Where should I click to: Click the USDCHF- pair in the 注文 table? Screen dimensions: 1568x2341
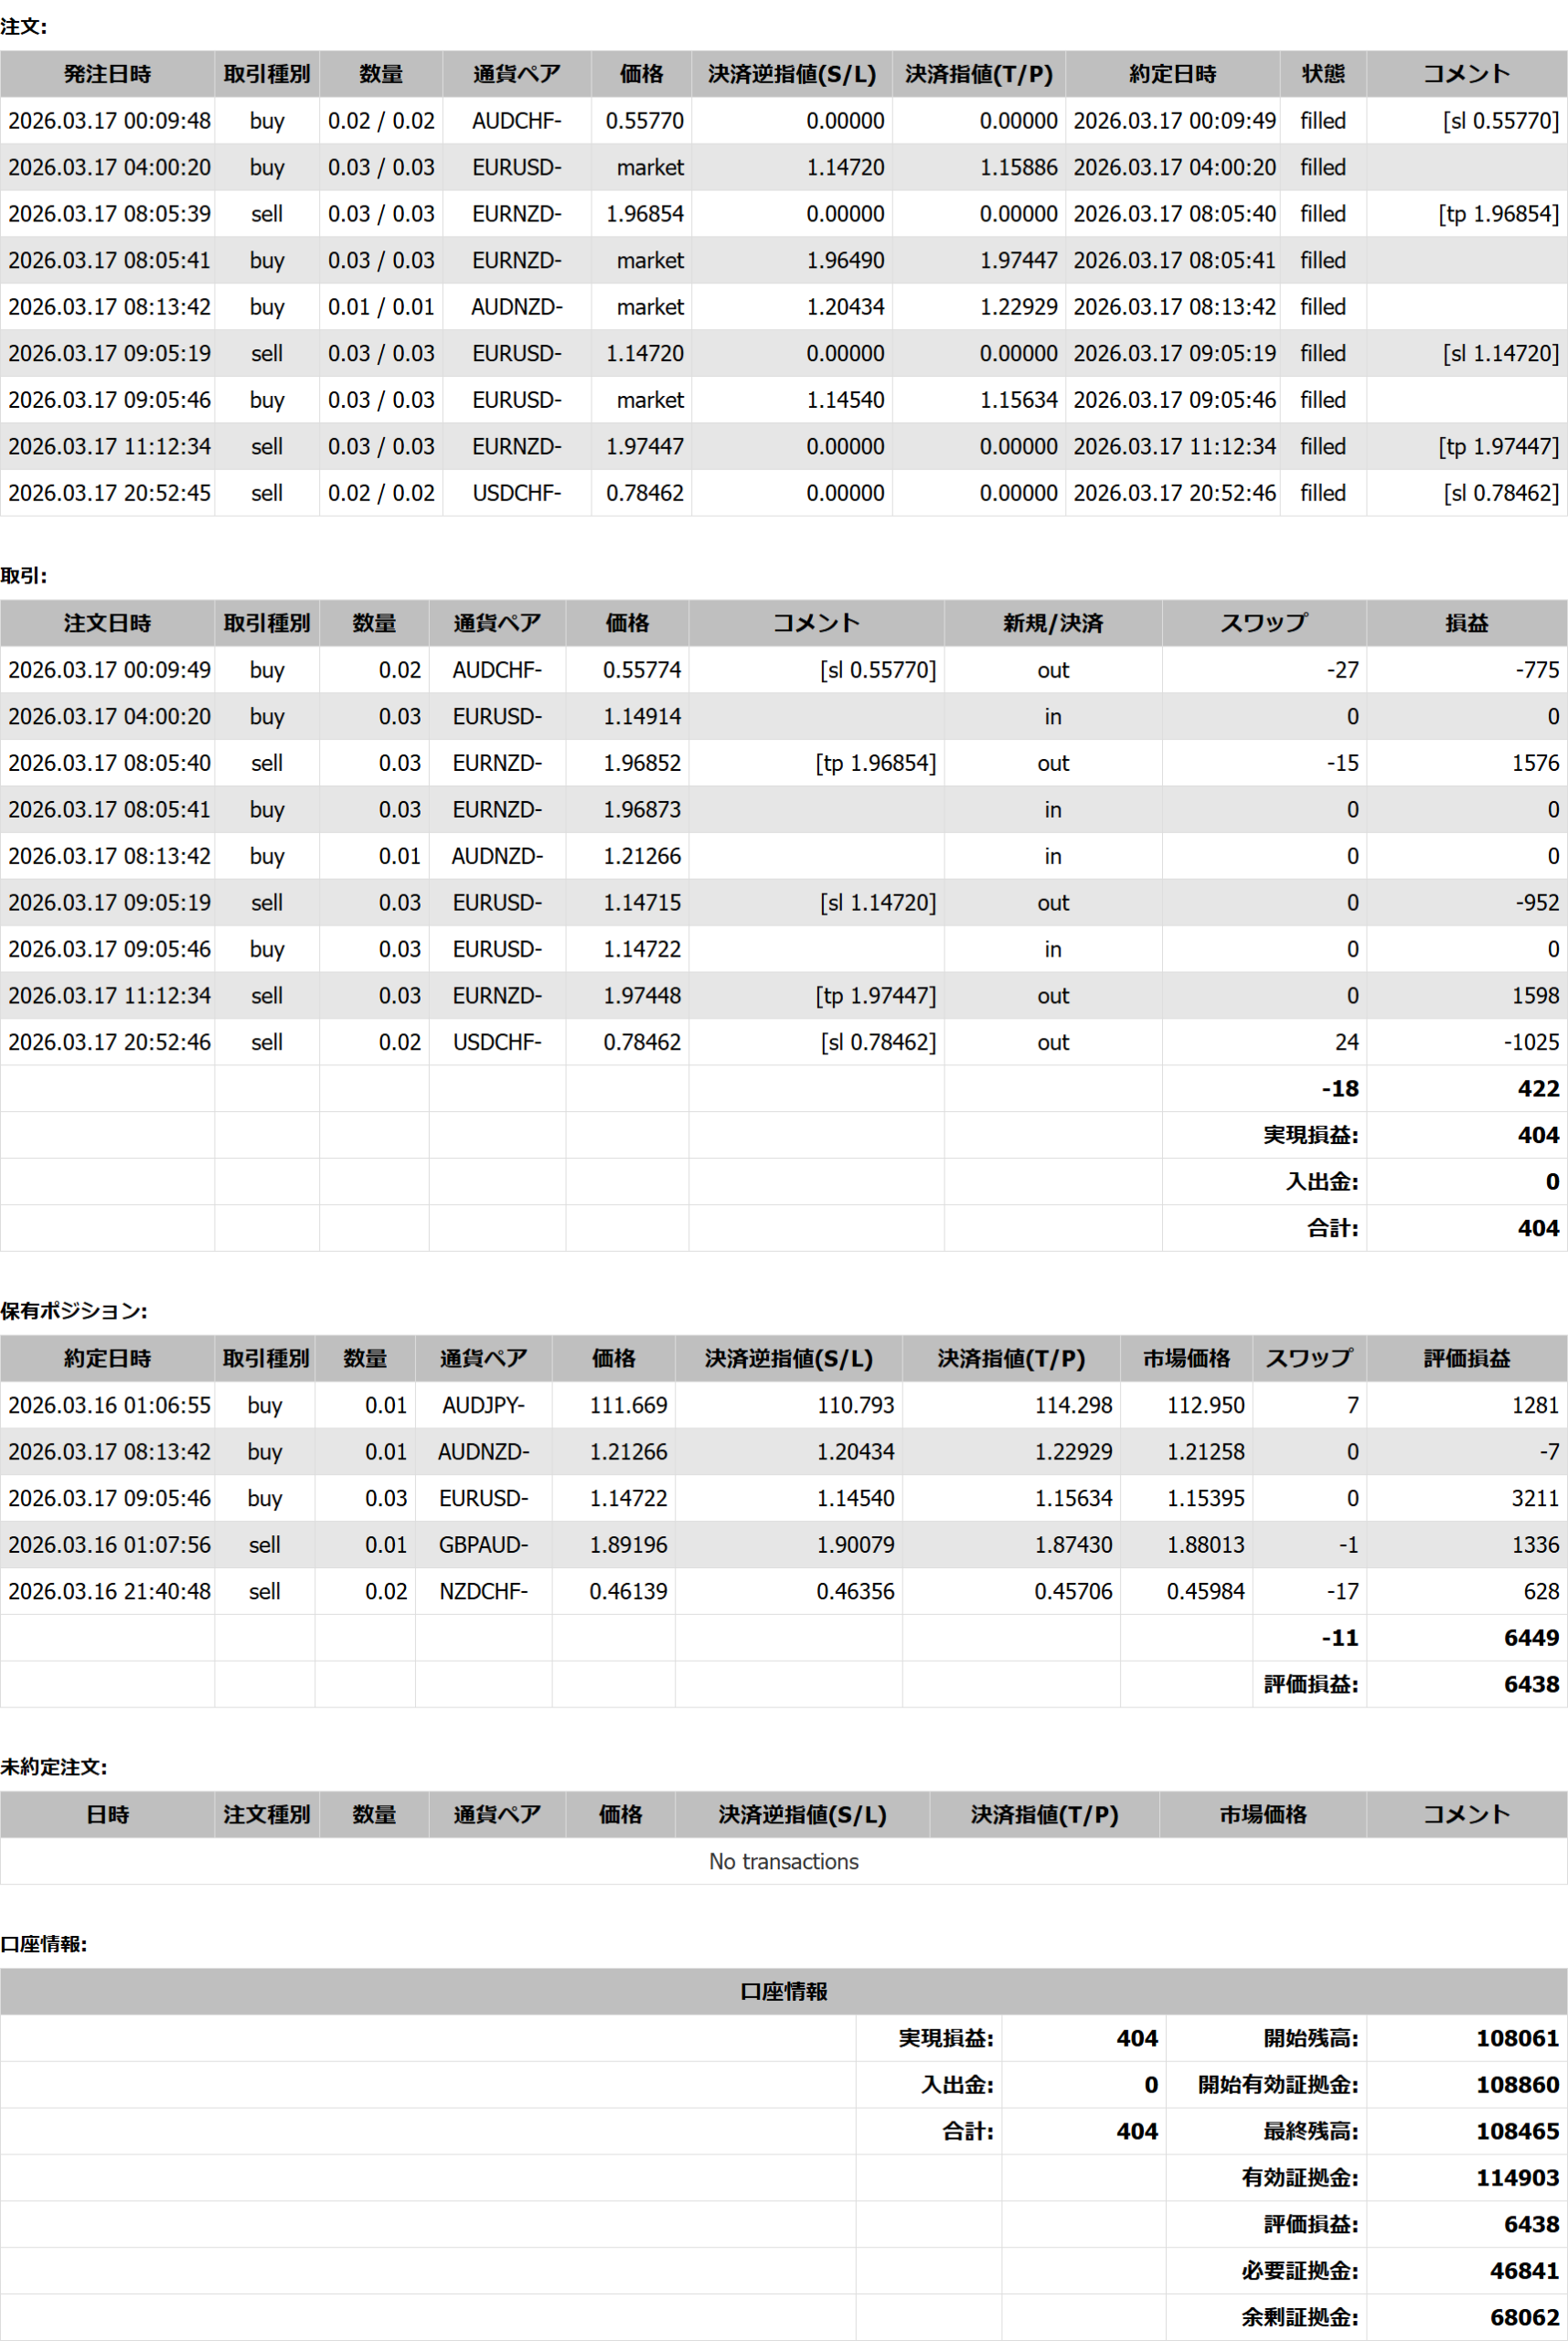tap(516, 493)
